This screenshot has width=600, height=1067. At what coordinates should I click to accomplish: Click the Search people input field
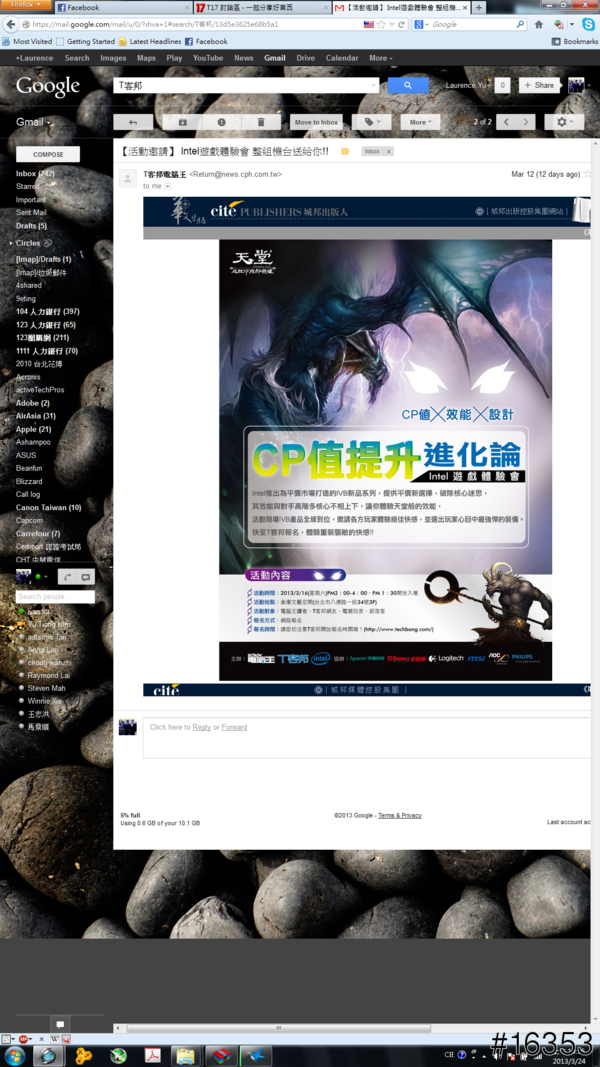[55, 597]
